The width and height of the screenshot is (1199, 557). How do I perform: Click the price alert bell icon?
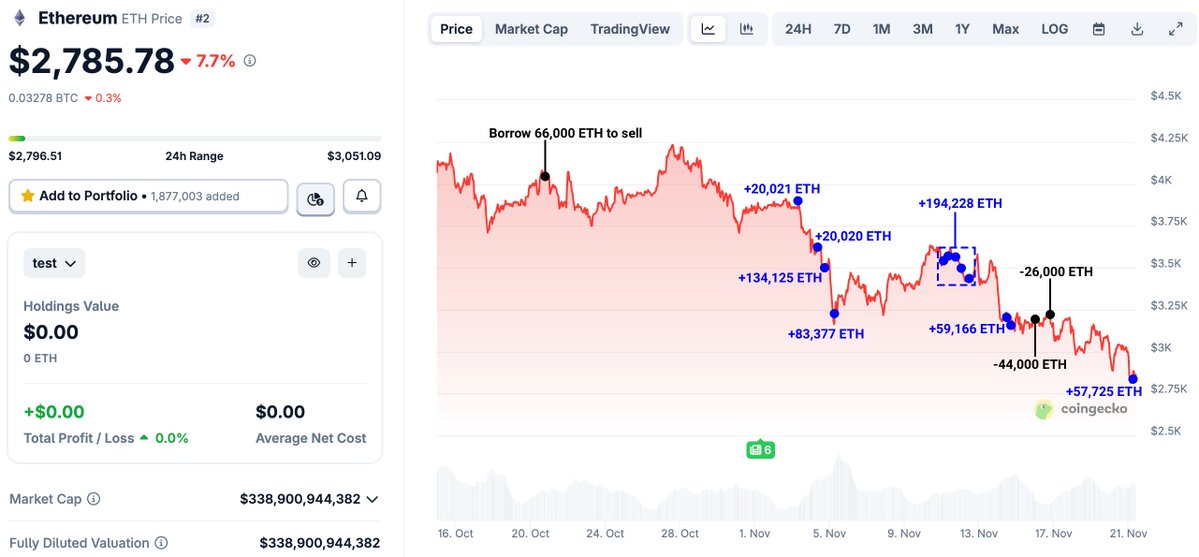coord(362,197)
